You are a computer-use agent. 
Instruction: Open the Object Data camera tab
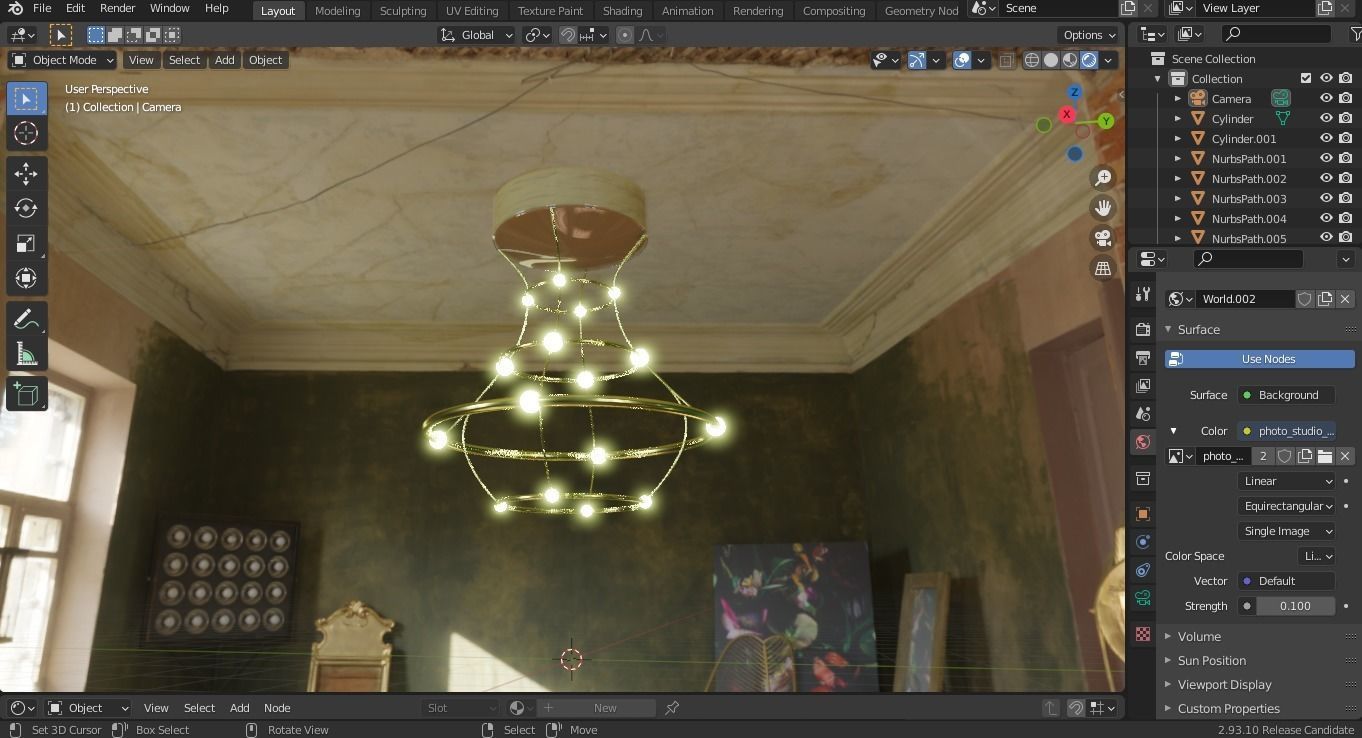click(1143, 598)
